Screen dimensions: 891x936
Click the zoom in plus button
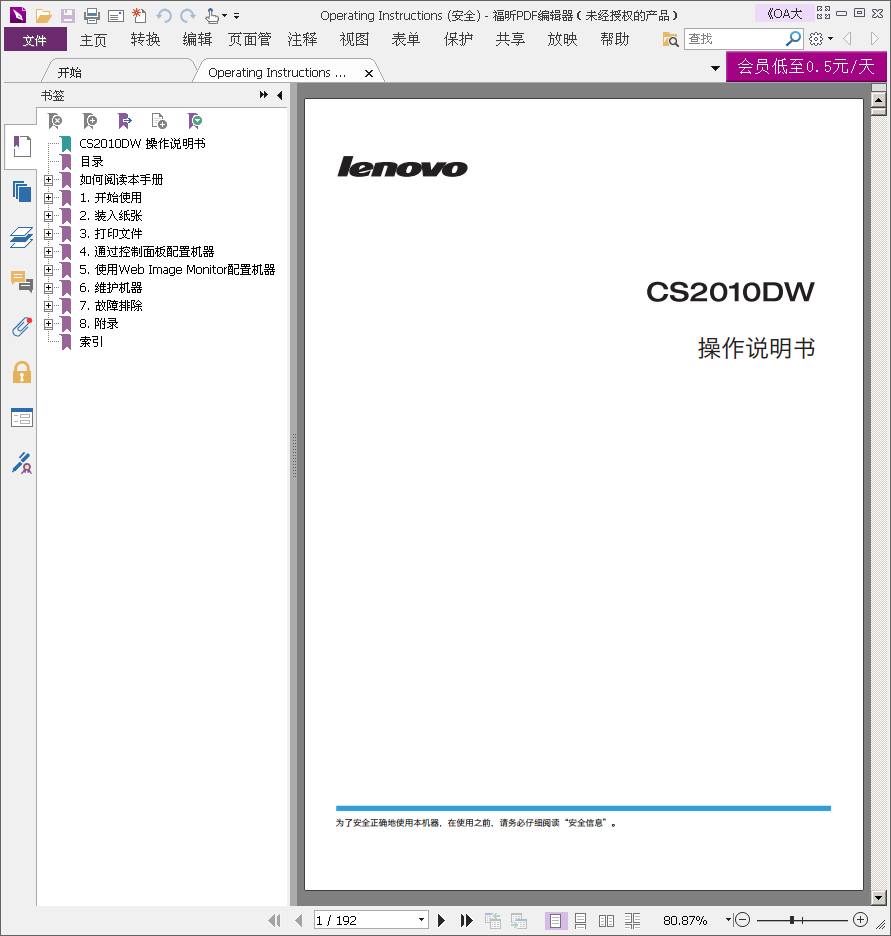[860, 920]
